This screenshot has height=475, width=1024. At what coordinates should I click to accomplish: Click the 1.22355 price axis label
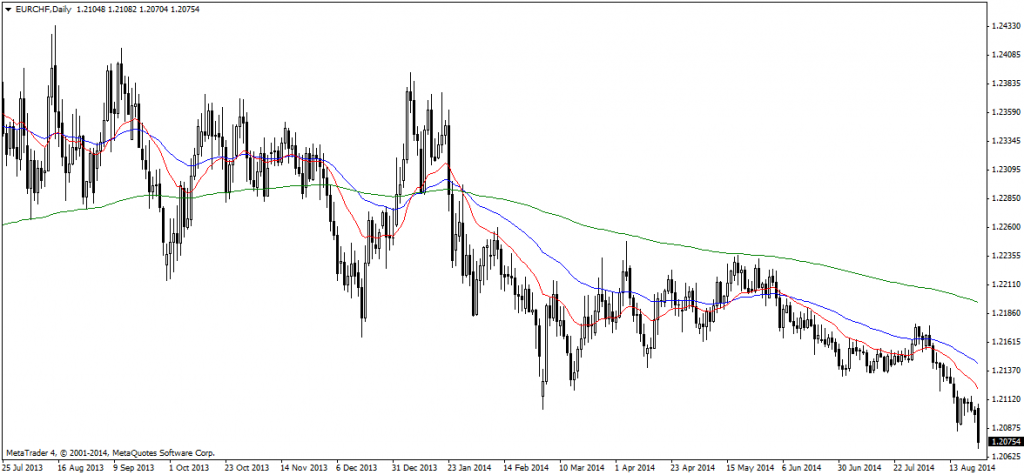pyautogui.click(x=1005, y=255)
